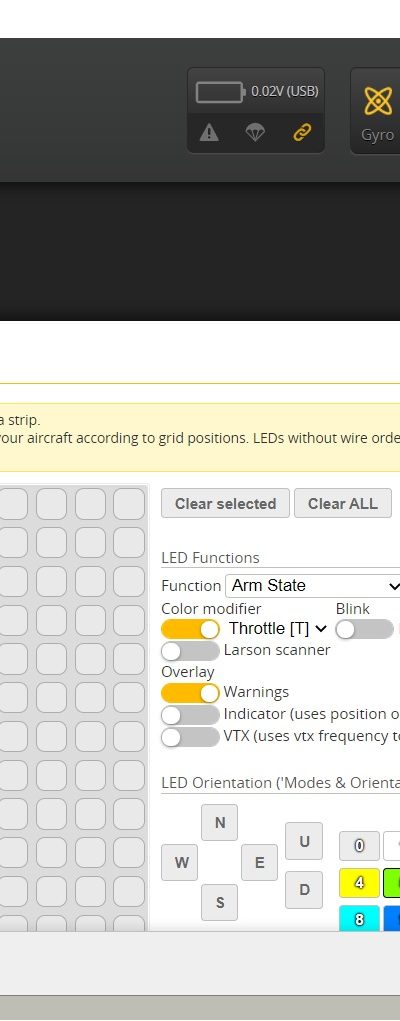This screenshot has width=400, height=1021.
Task: Turn on the VTX overlay toggle
Action: (190, 737)
